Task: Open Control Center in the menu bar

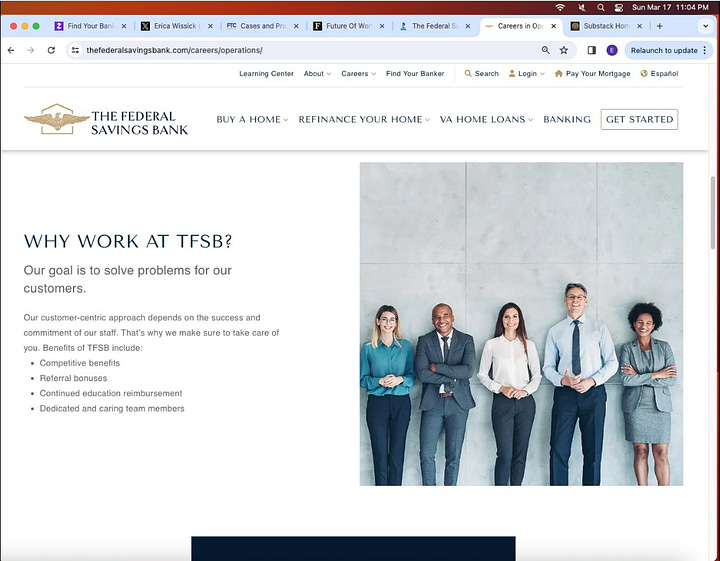Action: [619, 7]
